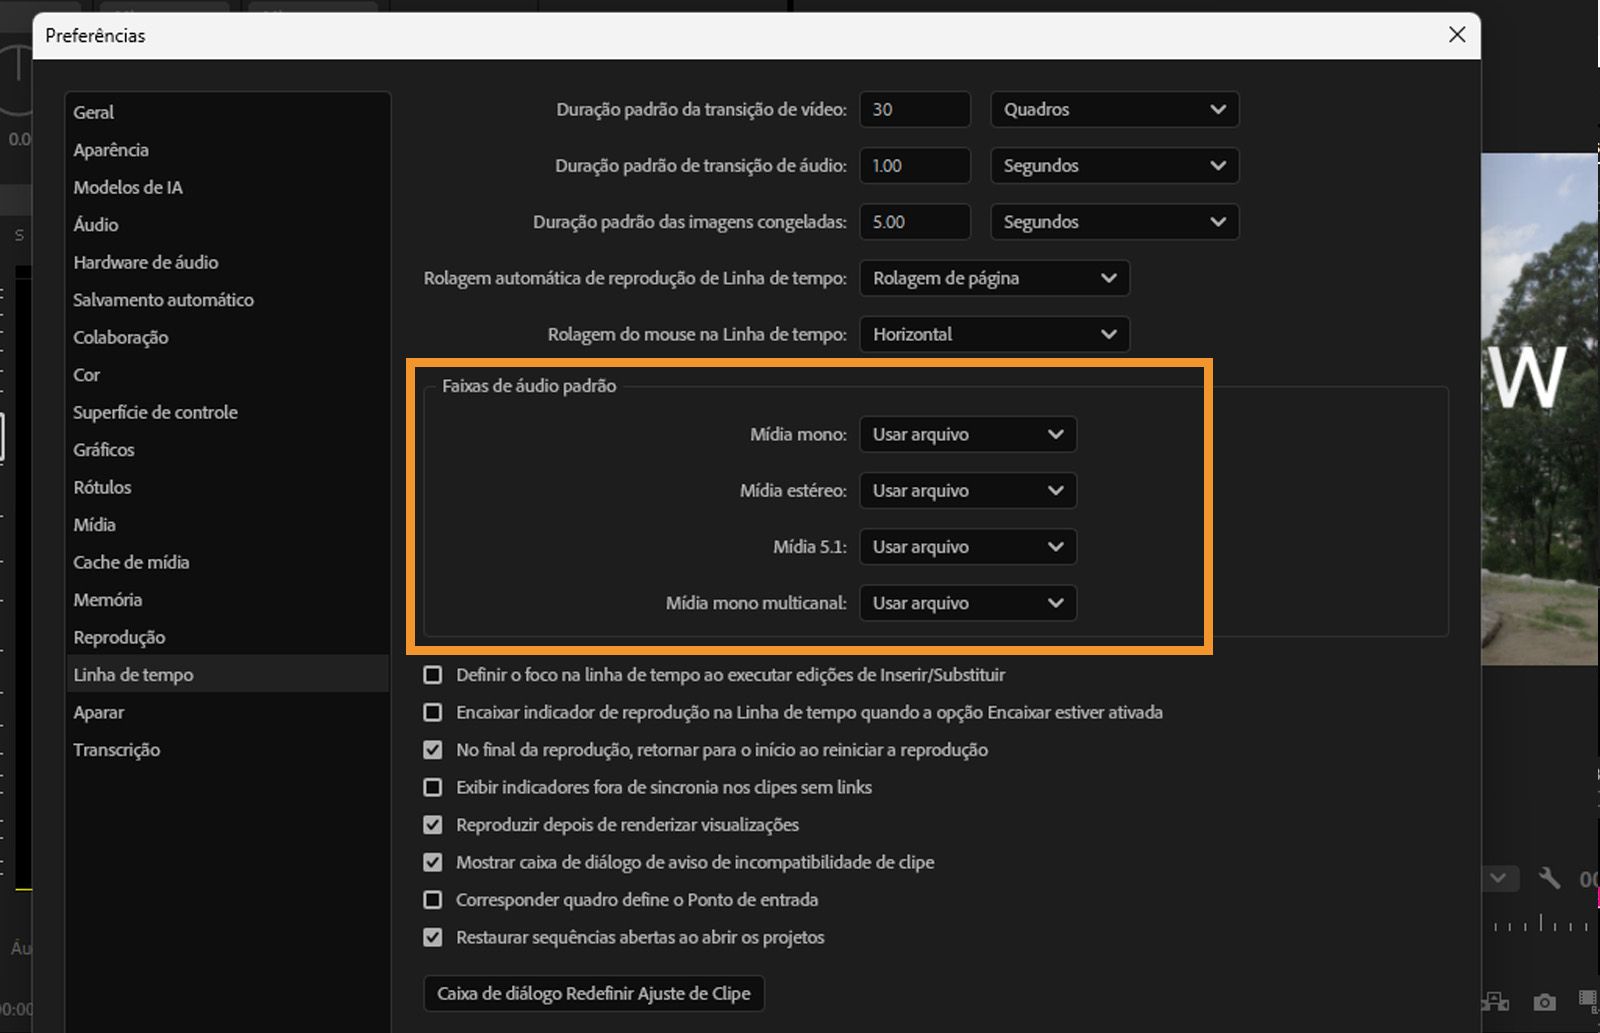
Task: Switch to the Reprodução section
Action: tap(120, 637)
